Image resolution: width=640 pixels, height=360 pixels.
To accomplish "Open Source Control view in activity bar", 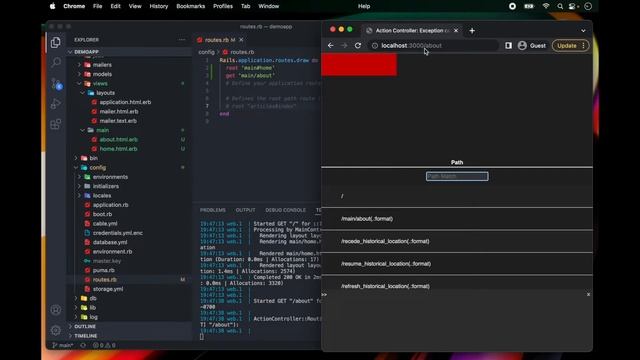I will pos(56,84).
